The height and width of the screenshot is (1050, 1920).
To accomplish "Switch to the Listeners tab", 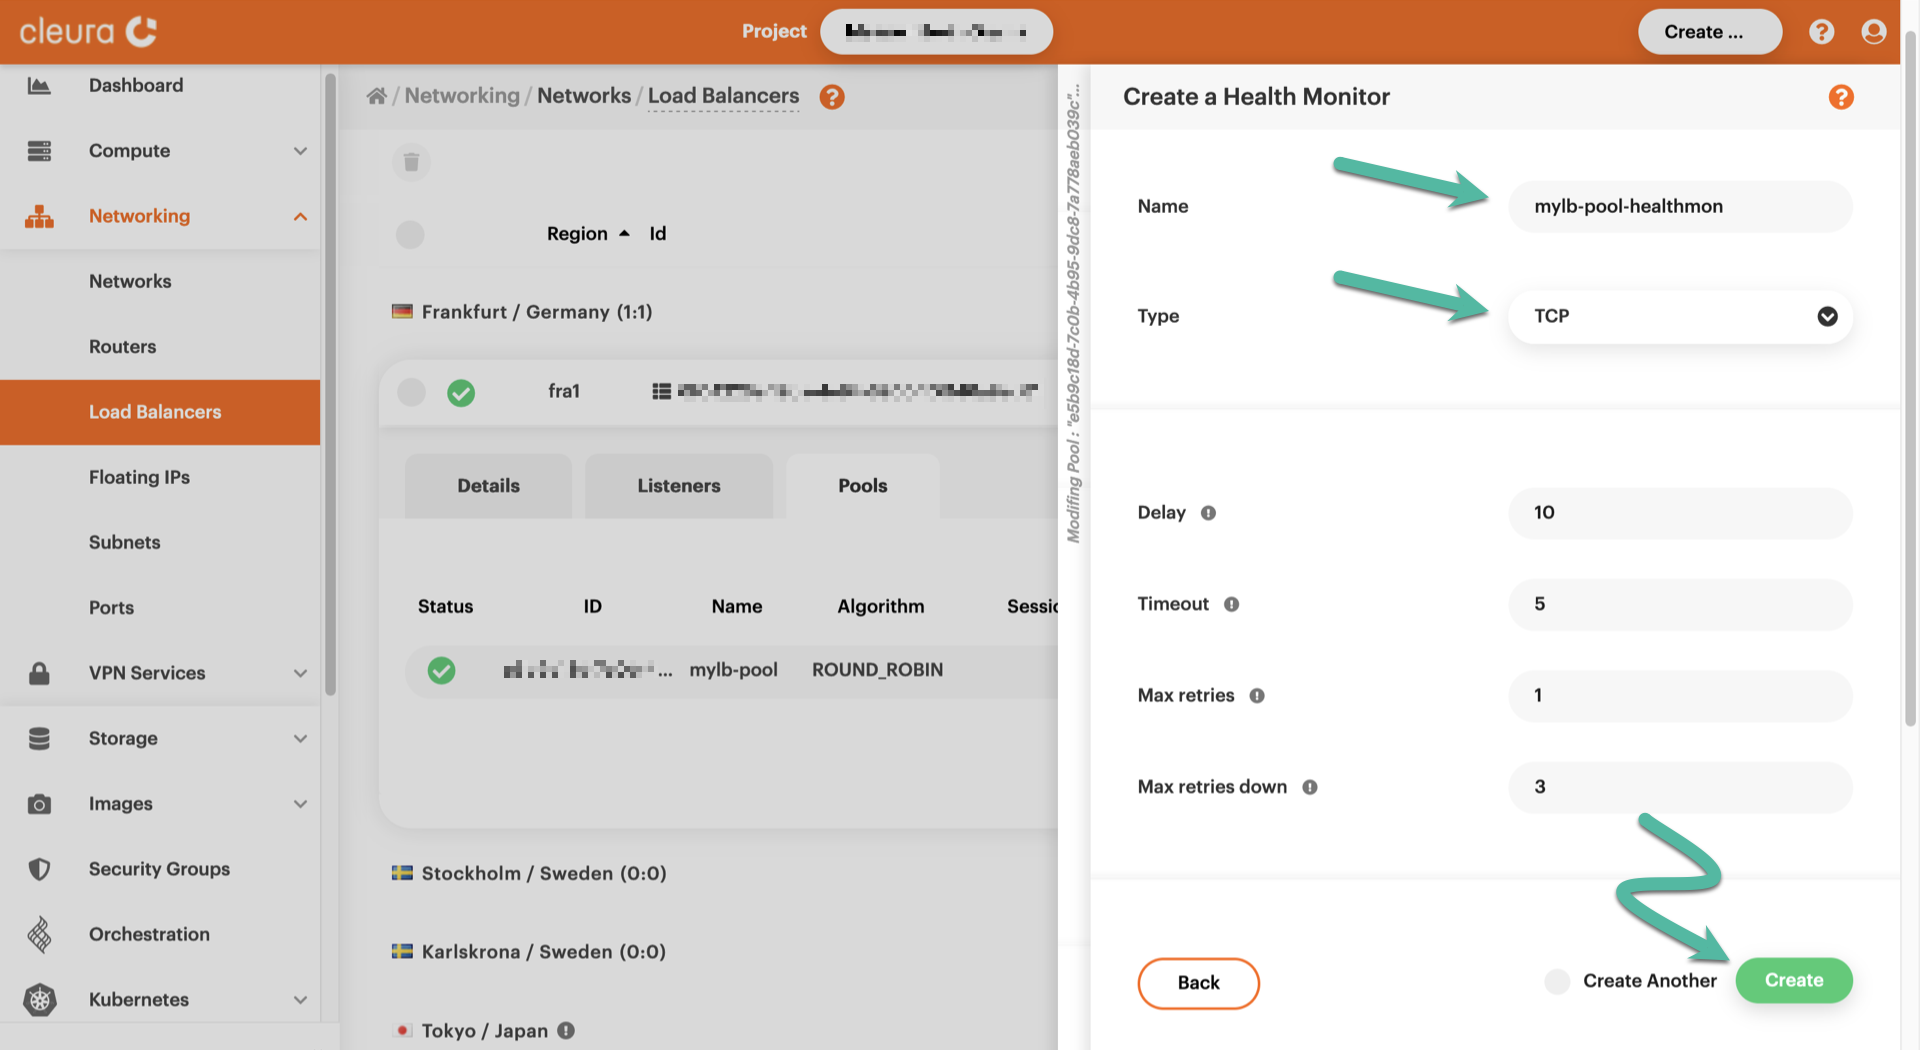I will 678,486.
